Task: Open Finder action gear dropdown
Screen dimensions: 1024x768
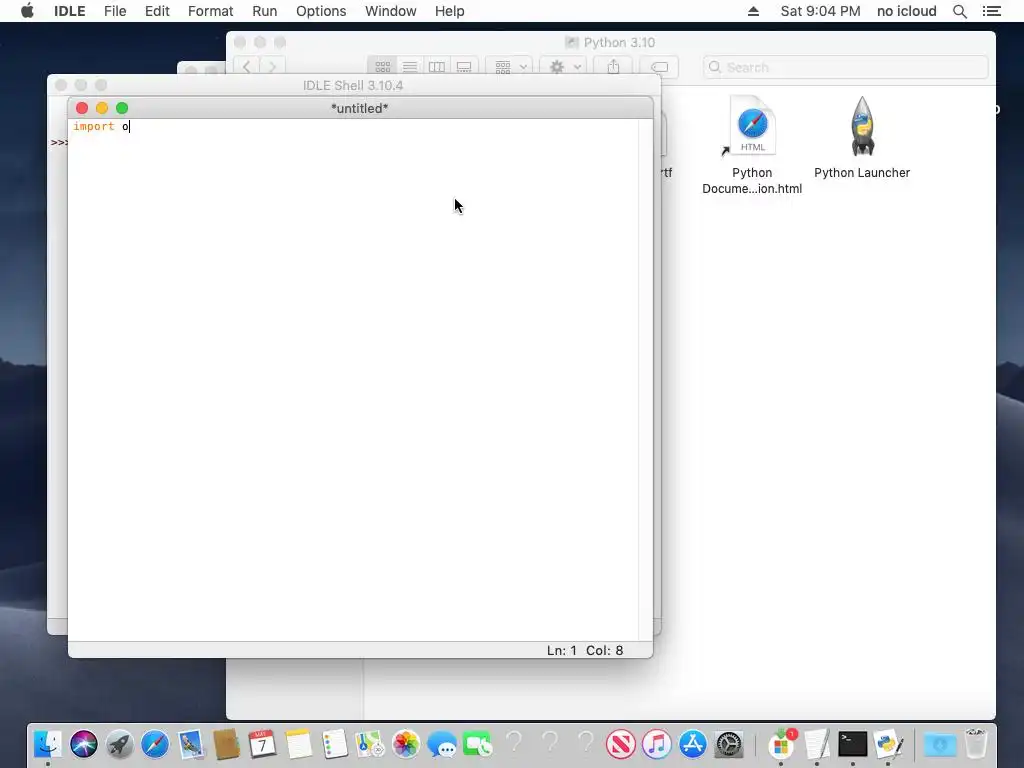Action: point(565,67)
